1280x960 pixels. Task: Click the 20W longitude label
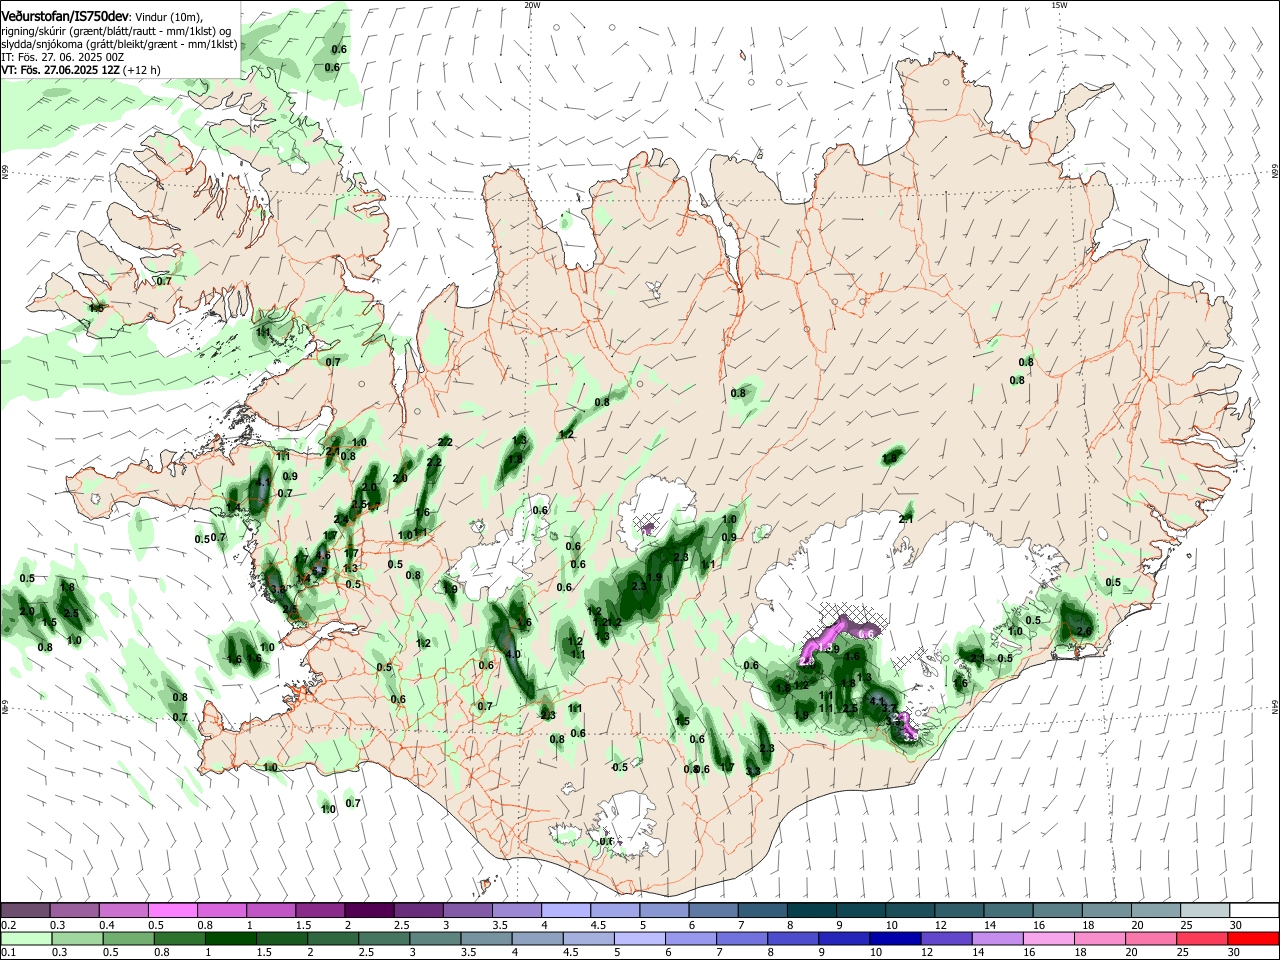click(532, 5)
